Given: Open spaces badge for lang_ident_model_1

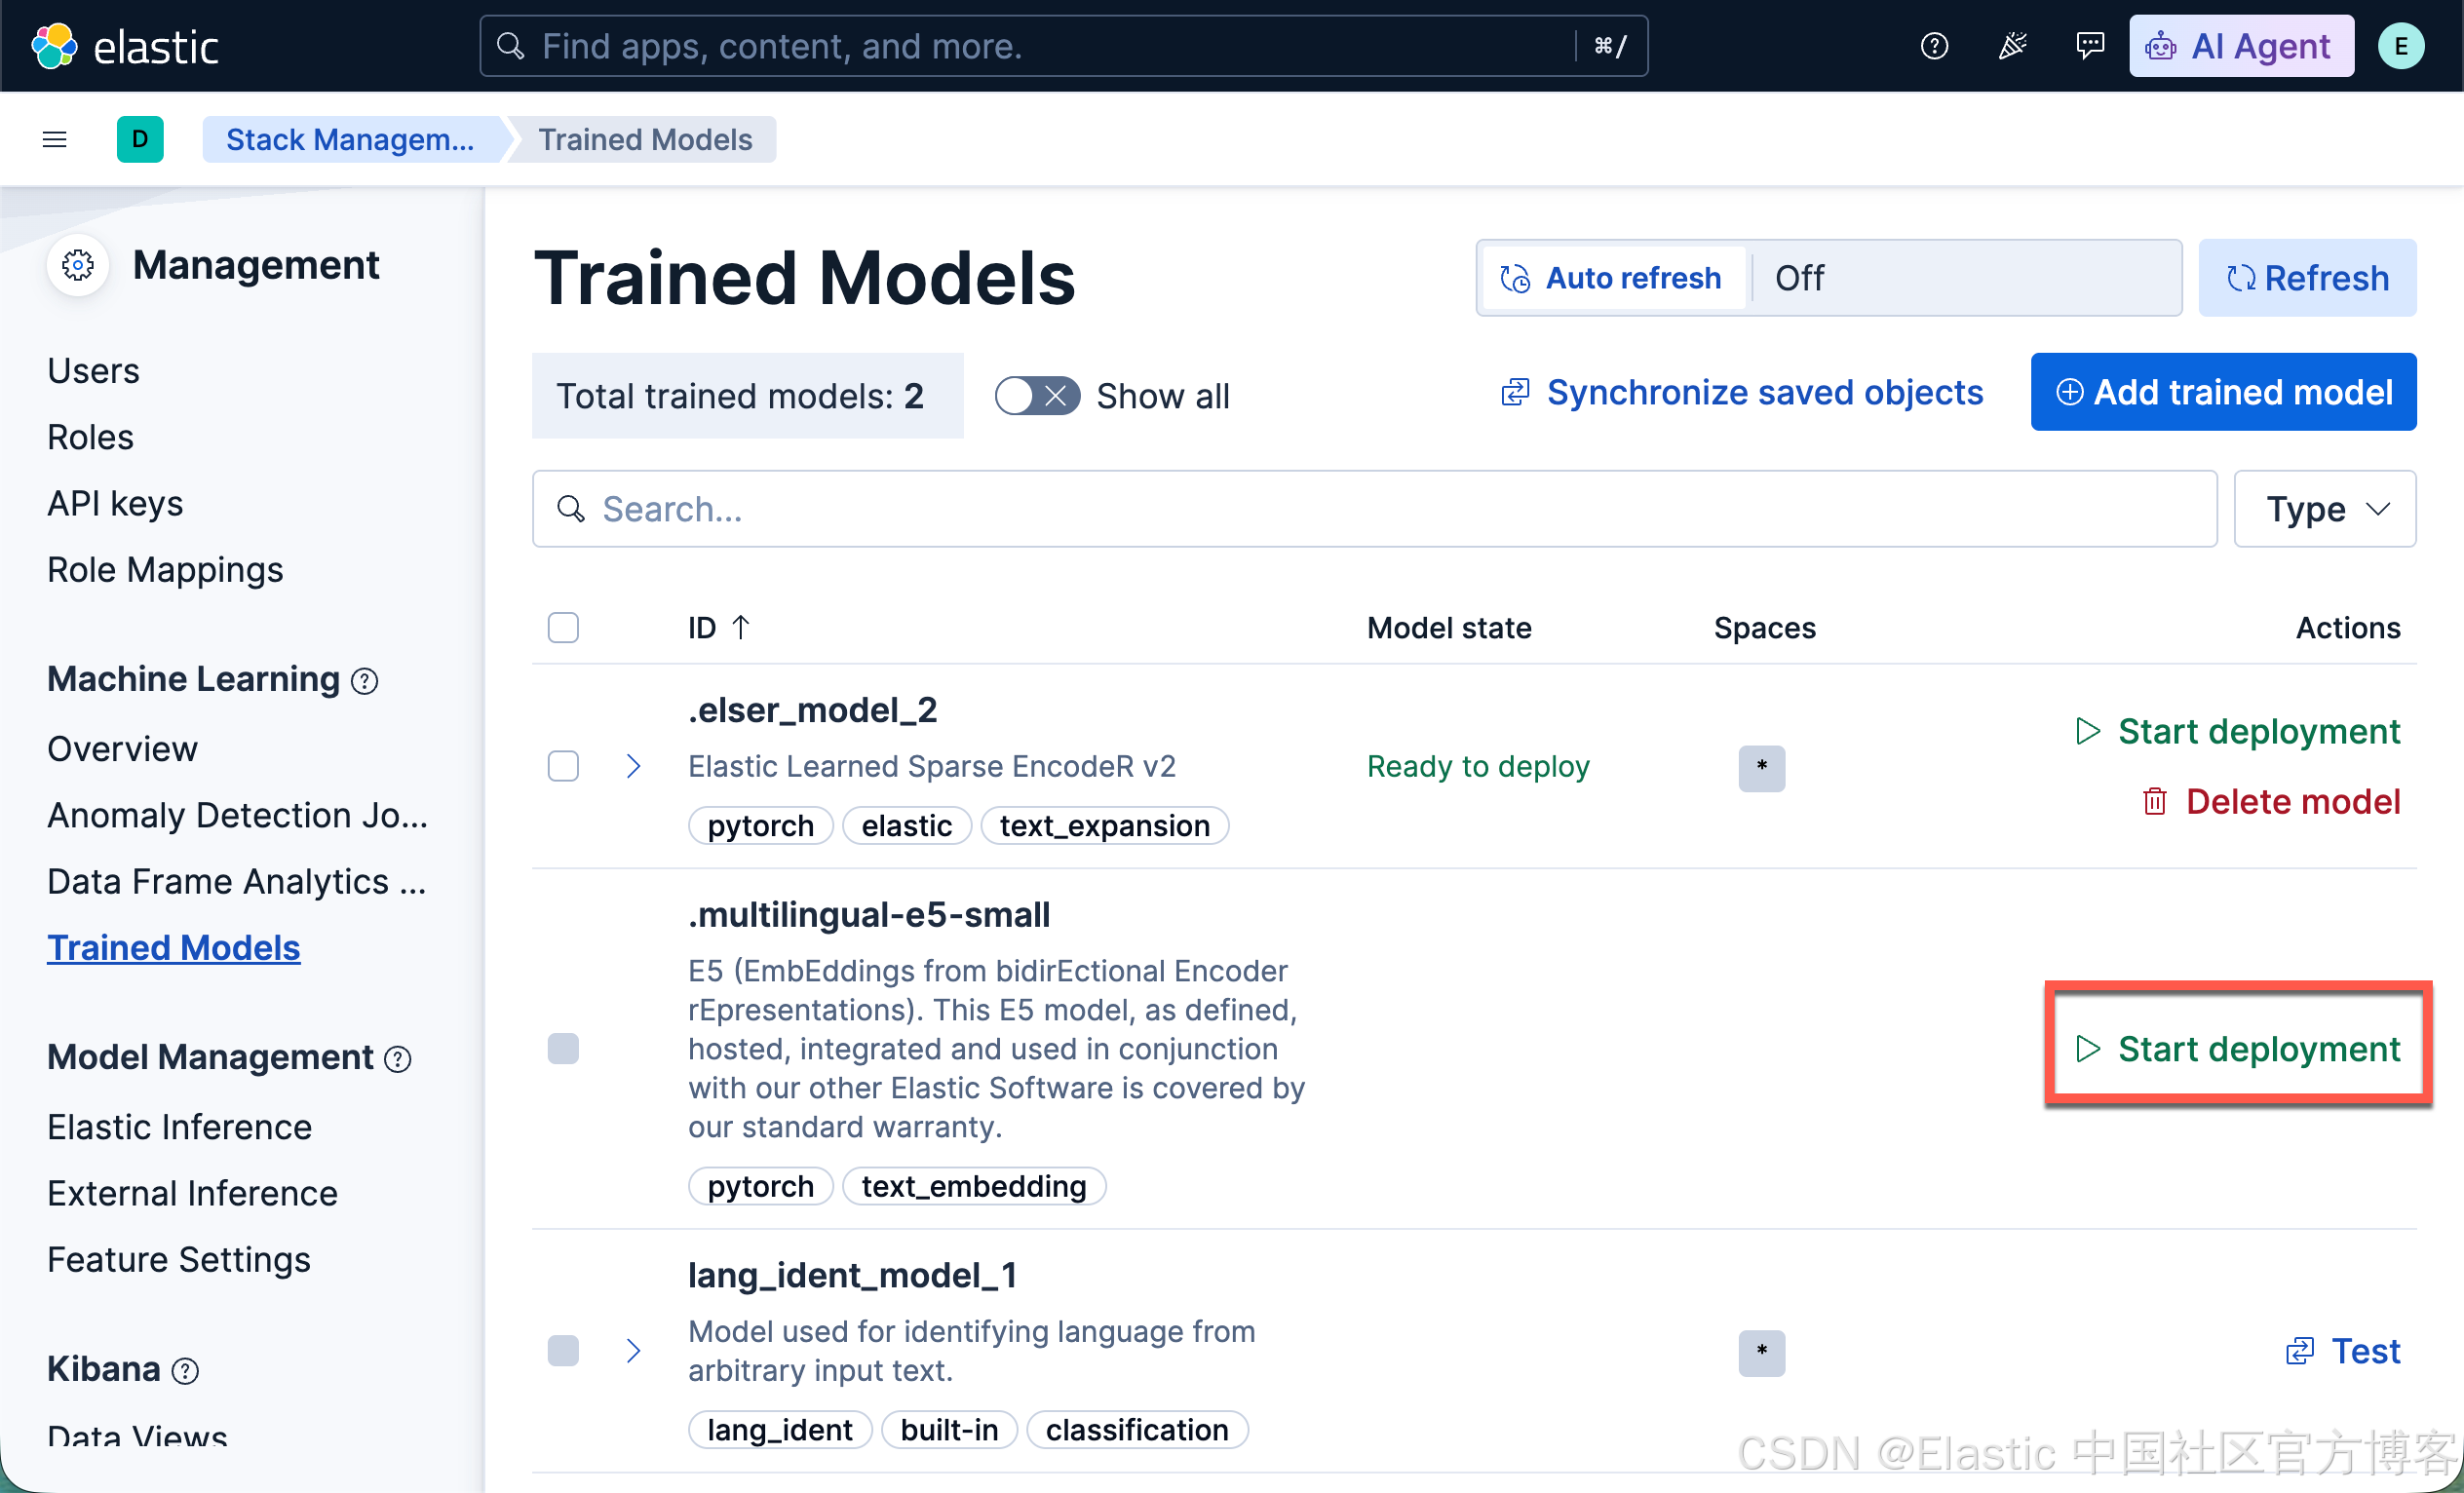Looking at the screenshot, I should tap(1762, 1352).
